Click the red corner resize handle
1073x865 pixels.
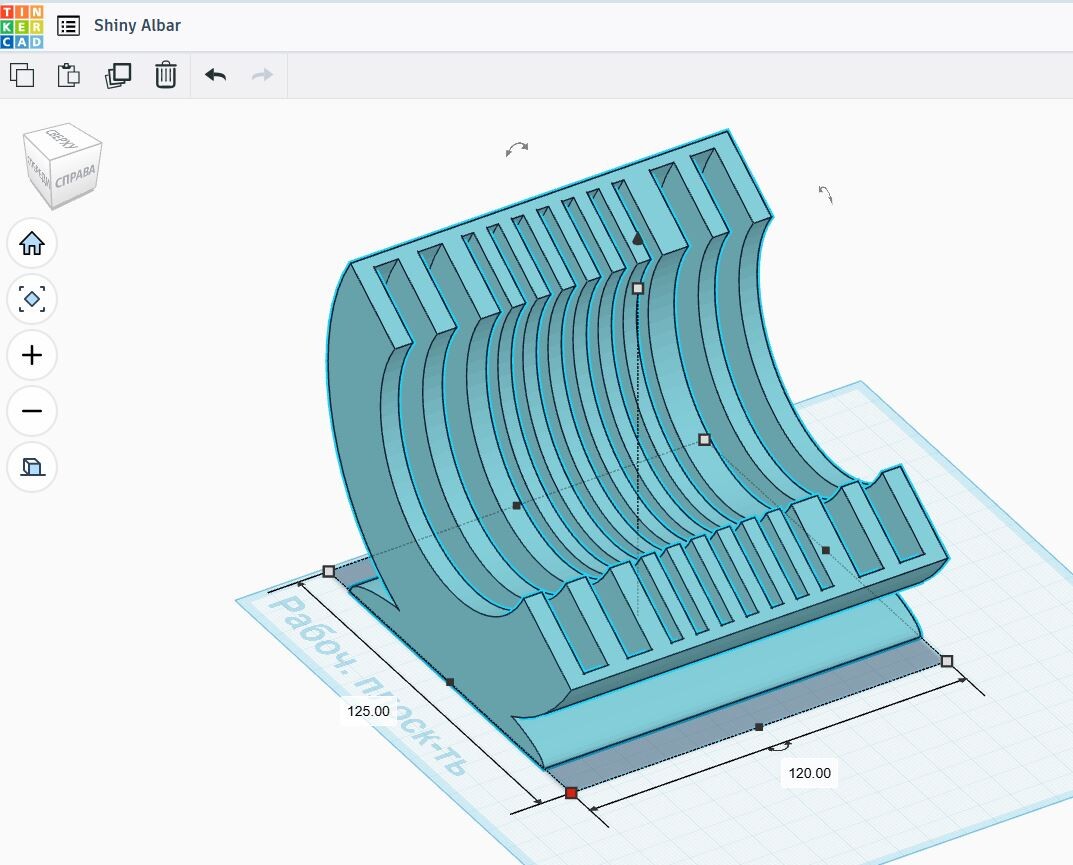(571, 793)
